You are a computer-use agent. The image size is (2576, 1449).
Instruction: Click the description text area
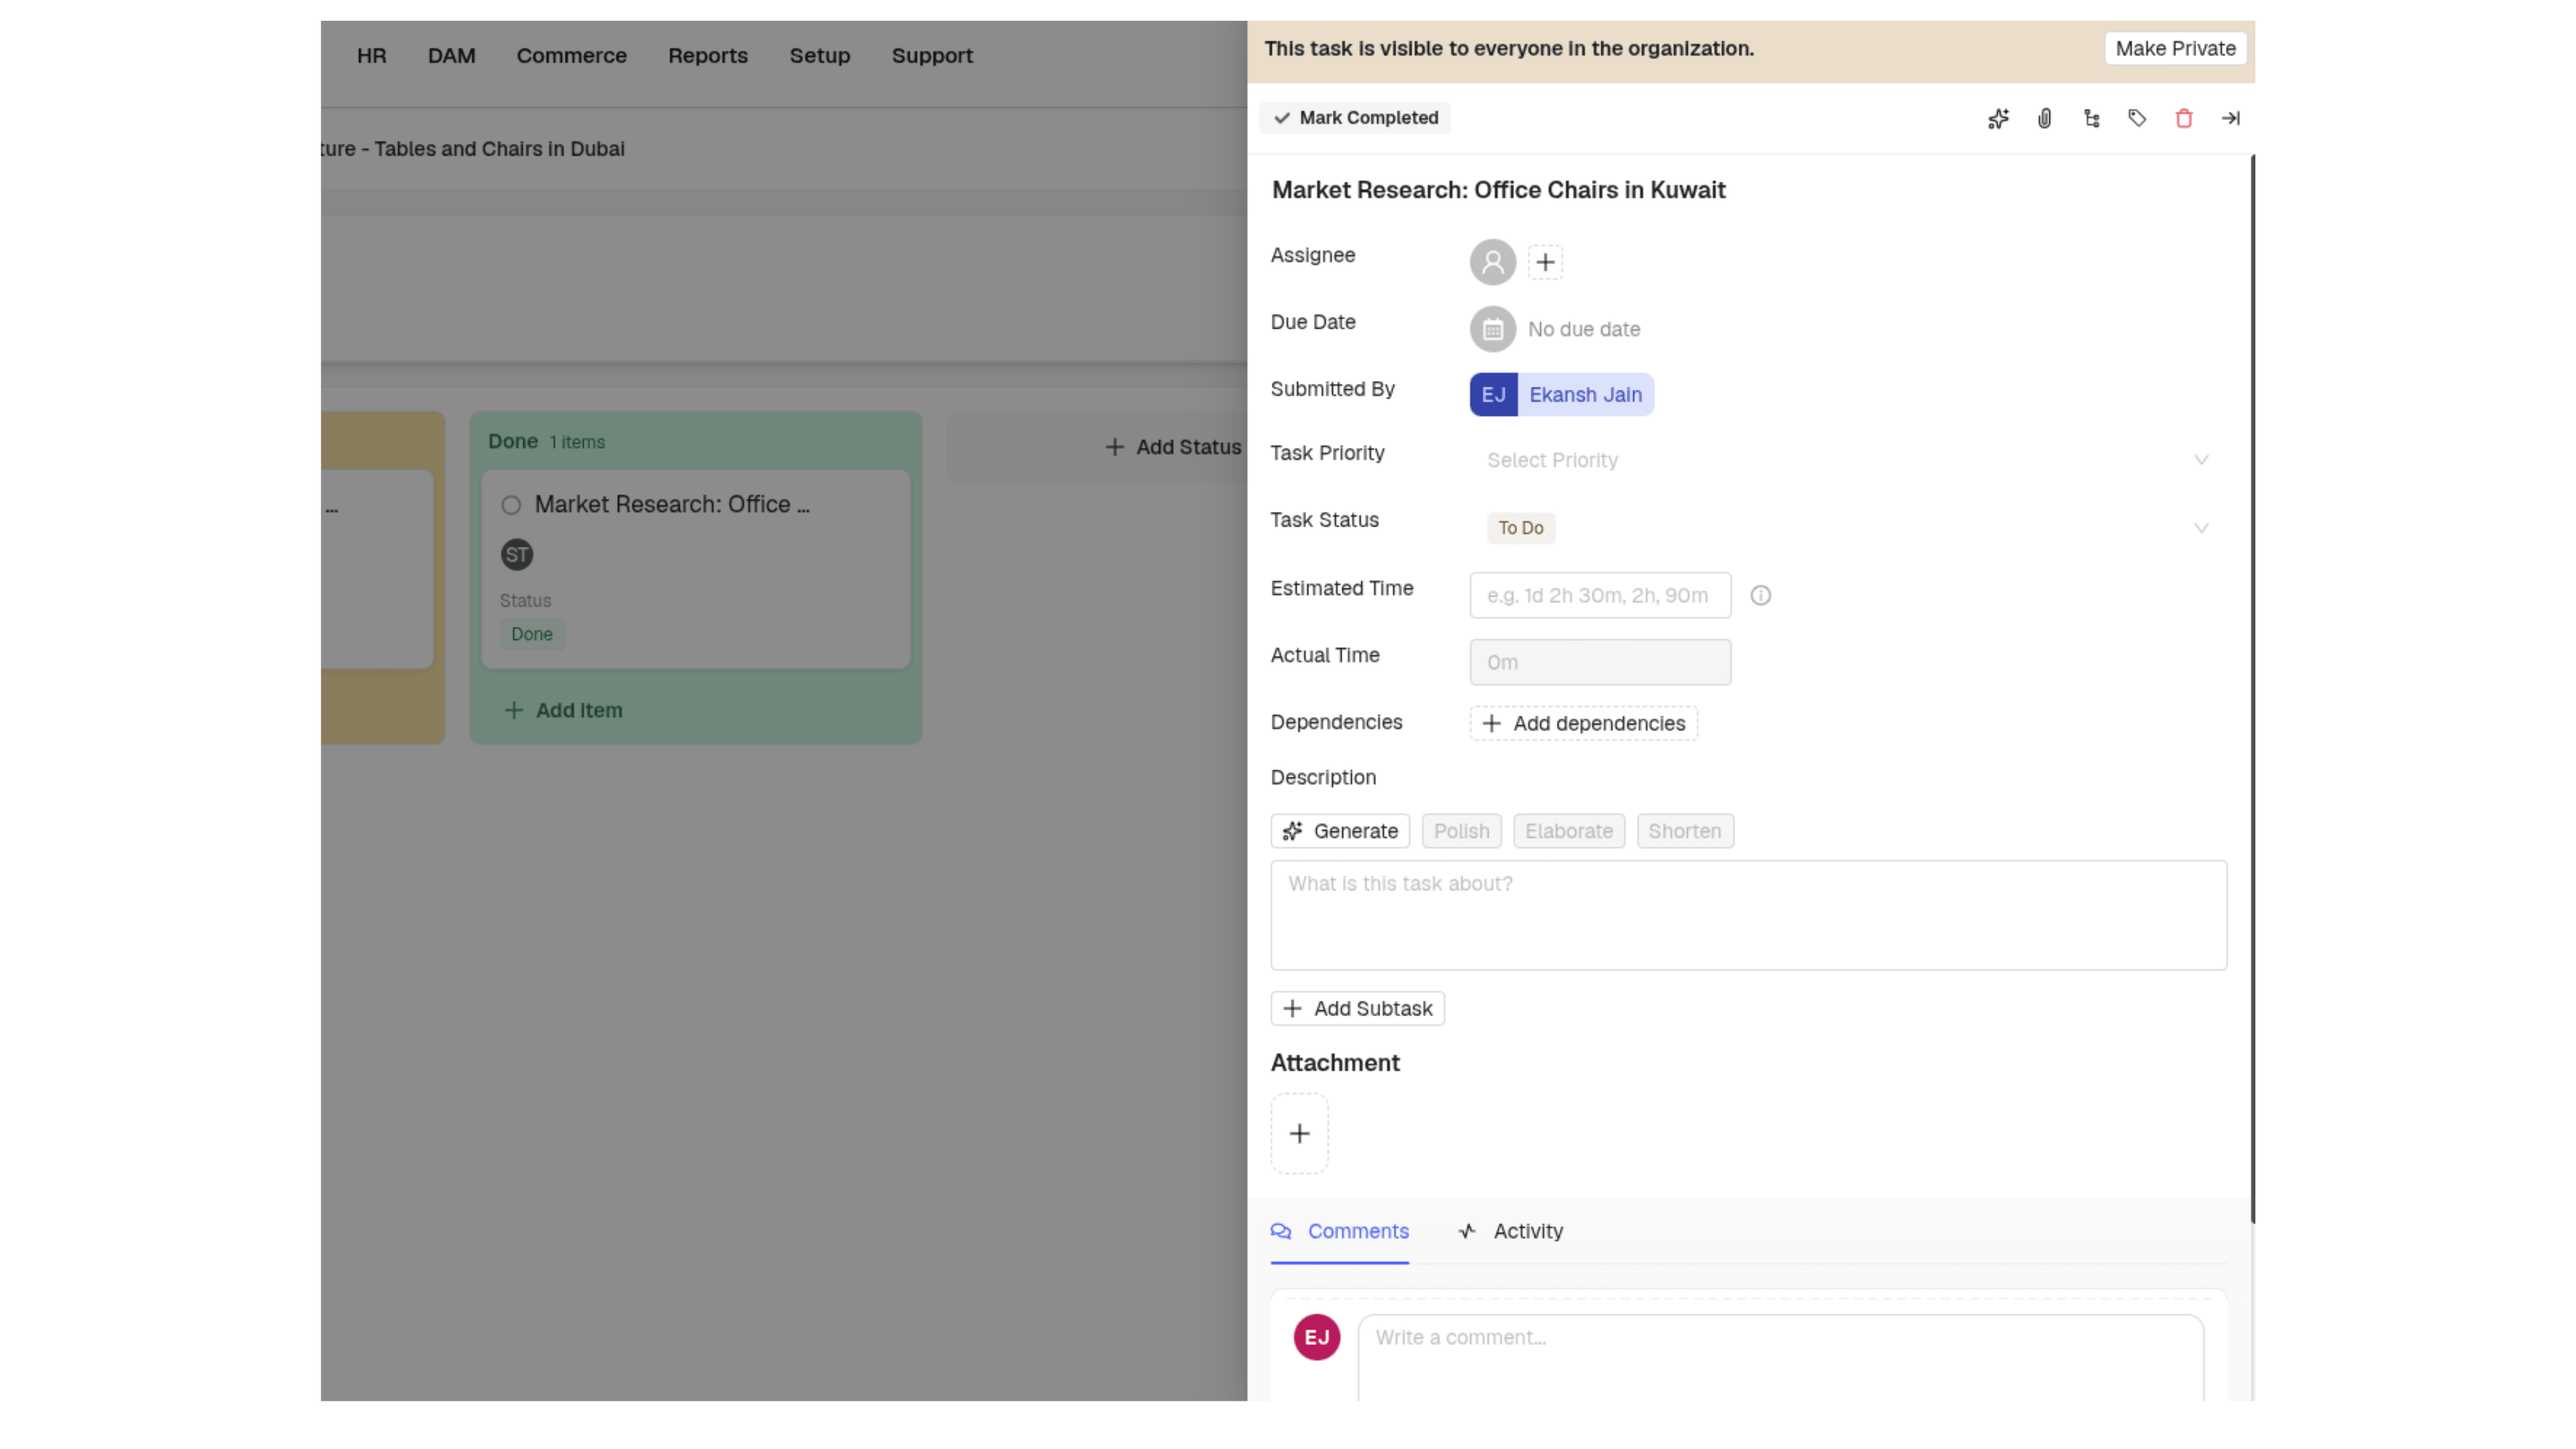(1748, 915)
